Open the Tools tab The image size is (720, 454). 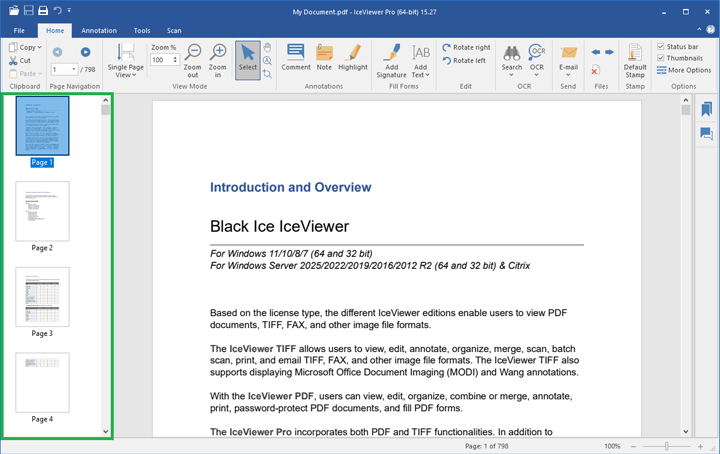[x=142, y=30]
